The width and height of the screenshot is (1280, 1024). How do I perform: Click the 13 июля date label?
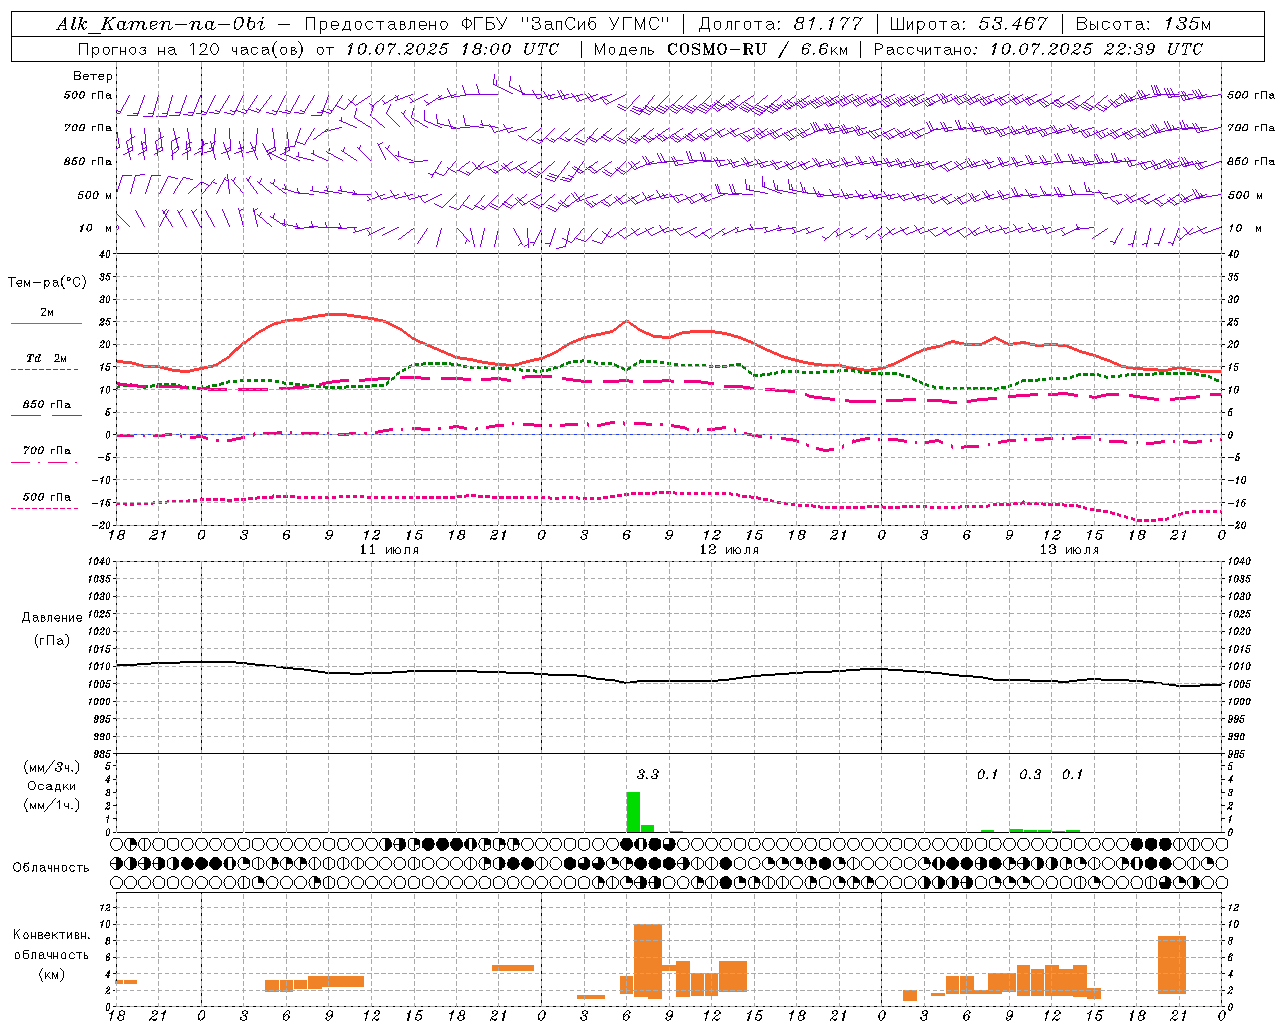coord(1069,550)
